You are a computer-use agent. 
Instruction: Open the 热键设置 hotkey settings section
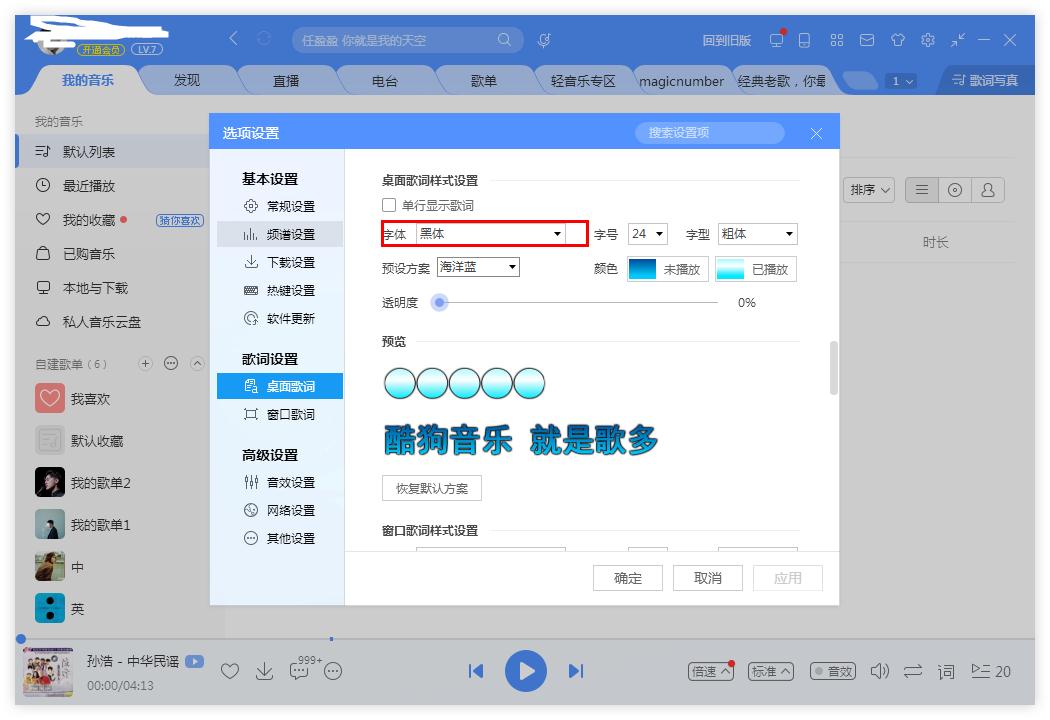(x=285, y=290)
